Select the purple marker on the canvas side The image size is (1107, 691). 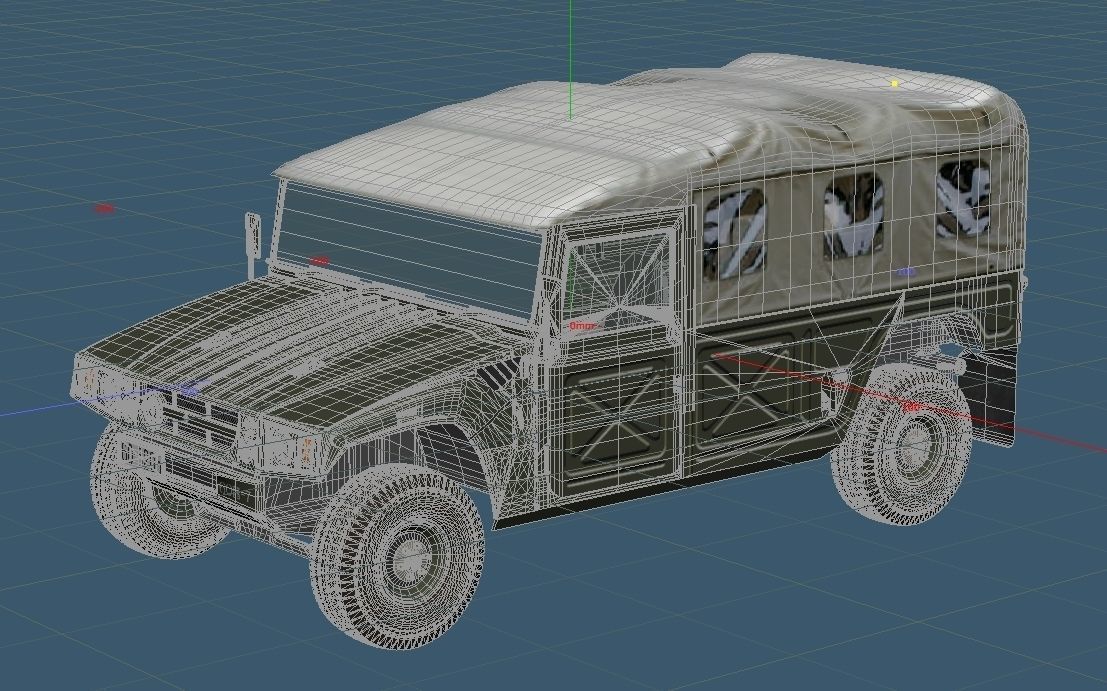click(x=906, y=271)
